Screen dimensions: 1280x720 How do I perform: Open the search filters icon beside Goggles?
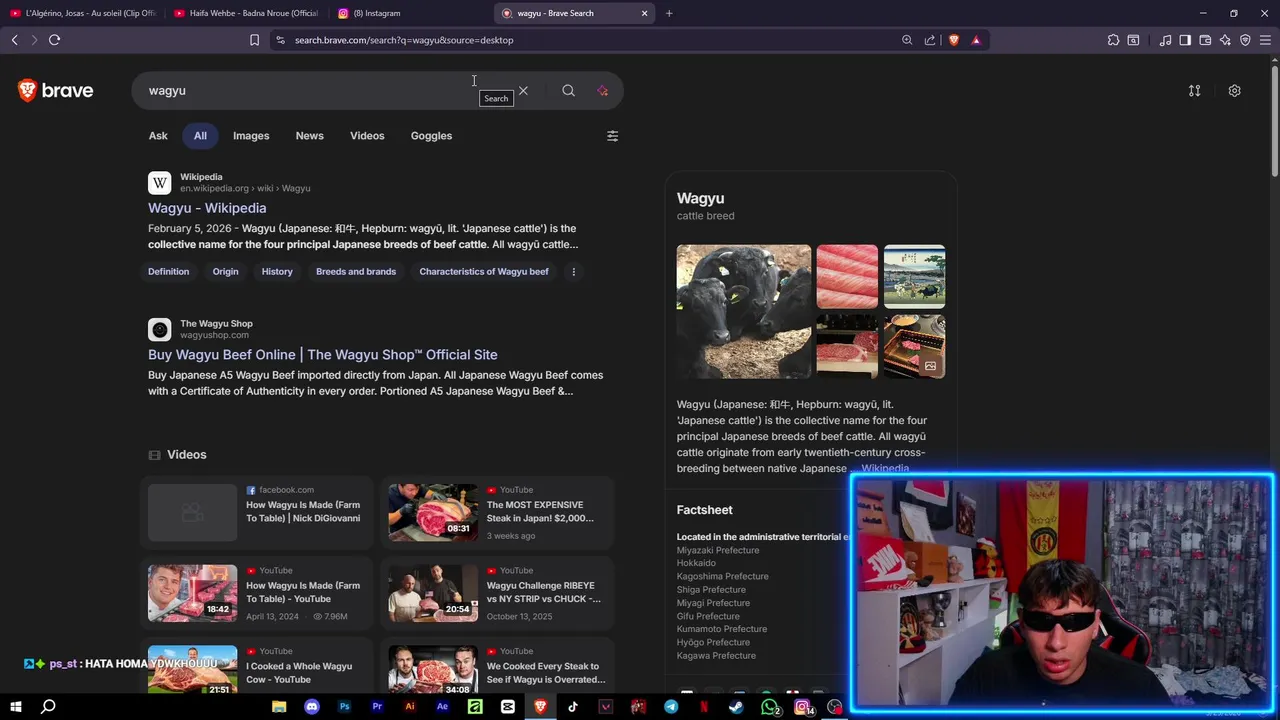(x=612, y=136)
